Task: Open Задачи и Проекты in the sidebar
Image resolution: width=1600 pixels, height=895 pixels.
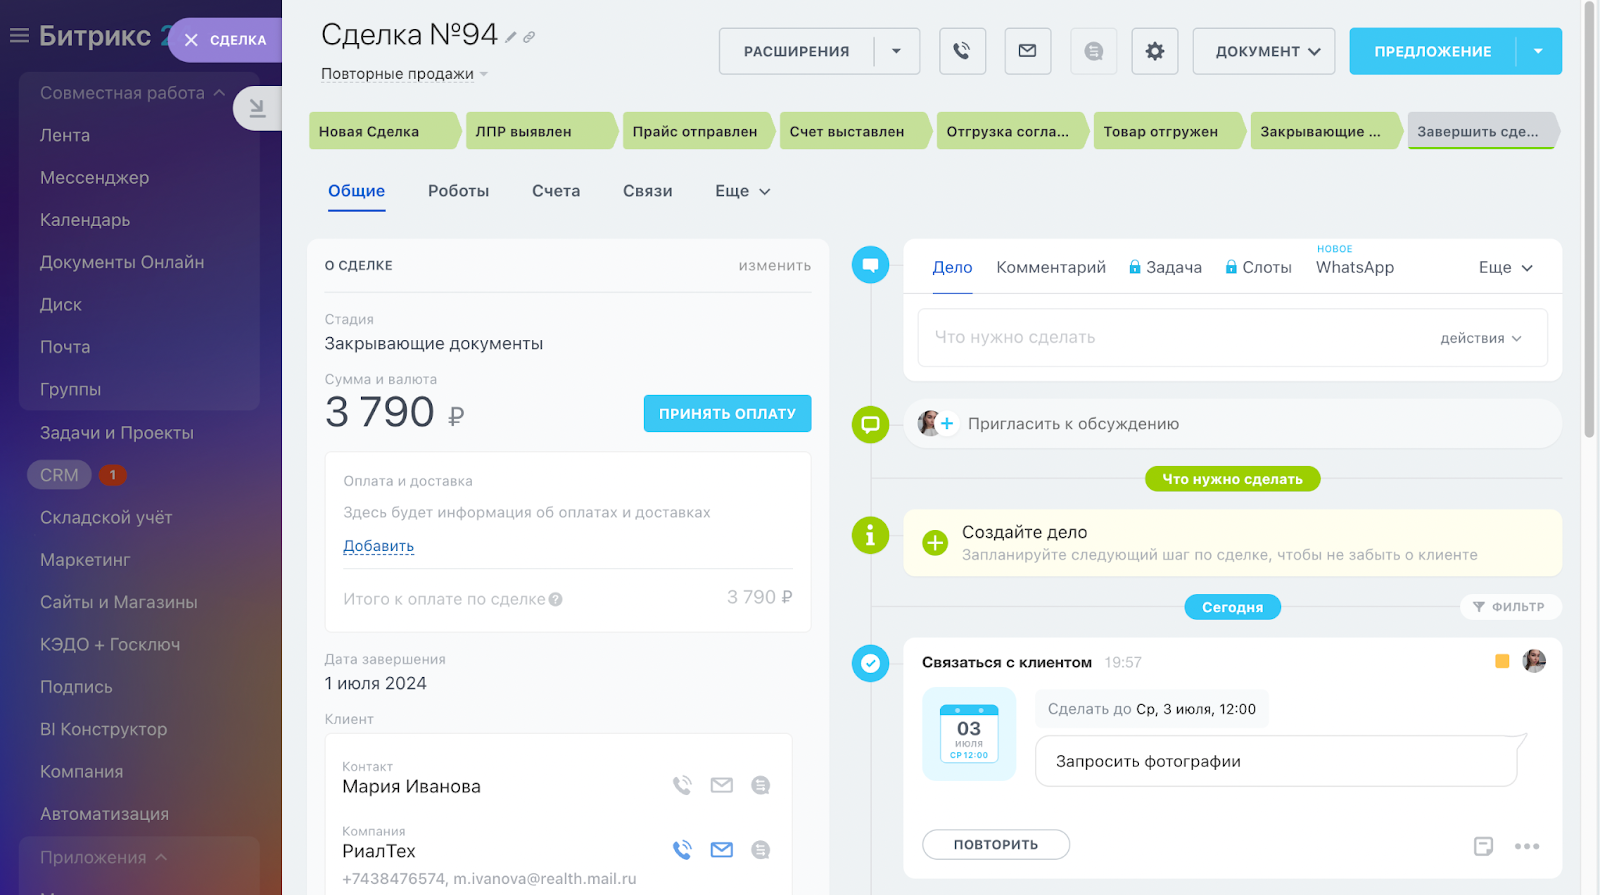Action: (117, 433)
